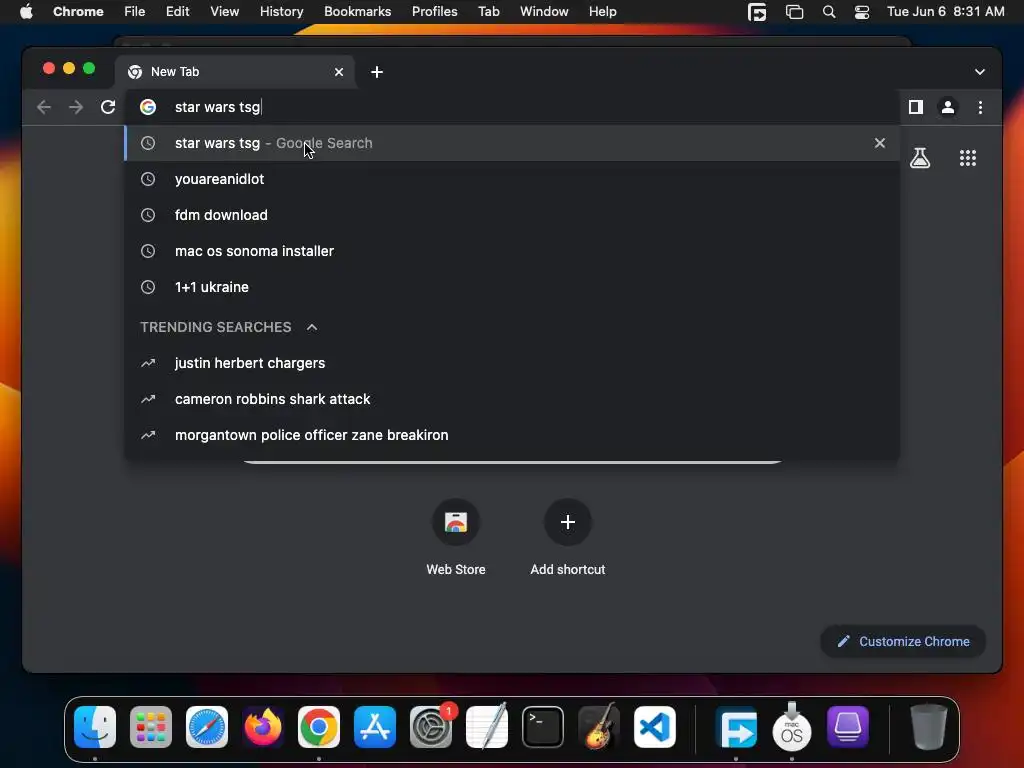Viewport: 1024px width, 768px height.
Task: Select the fdm download suggestion
Action: pos(512,215)
